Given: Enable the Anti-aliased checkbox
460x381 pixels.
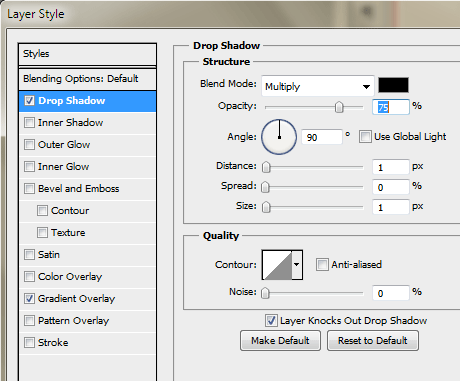Looking at the screenshot, I should coord(322,264).
